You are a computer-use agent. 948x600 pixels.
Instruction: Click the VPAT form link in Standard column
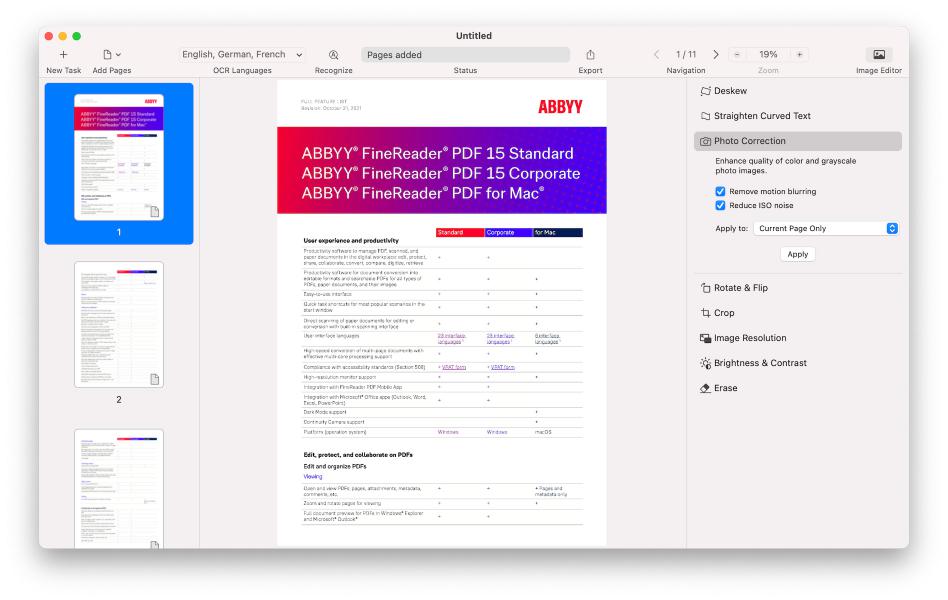click(453, 367)
